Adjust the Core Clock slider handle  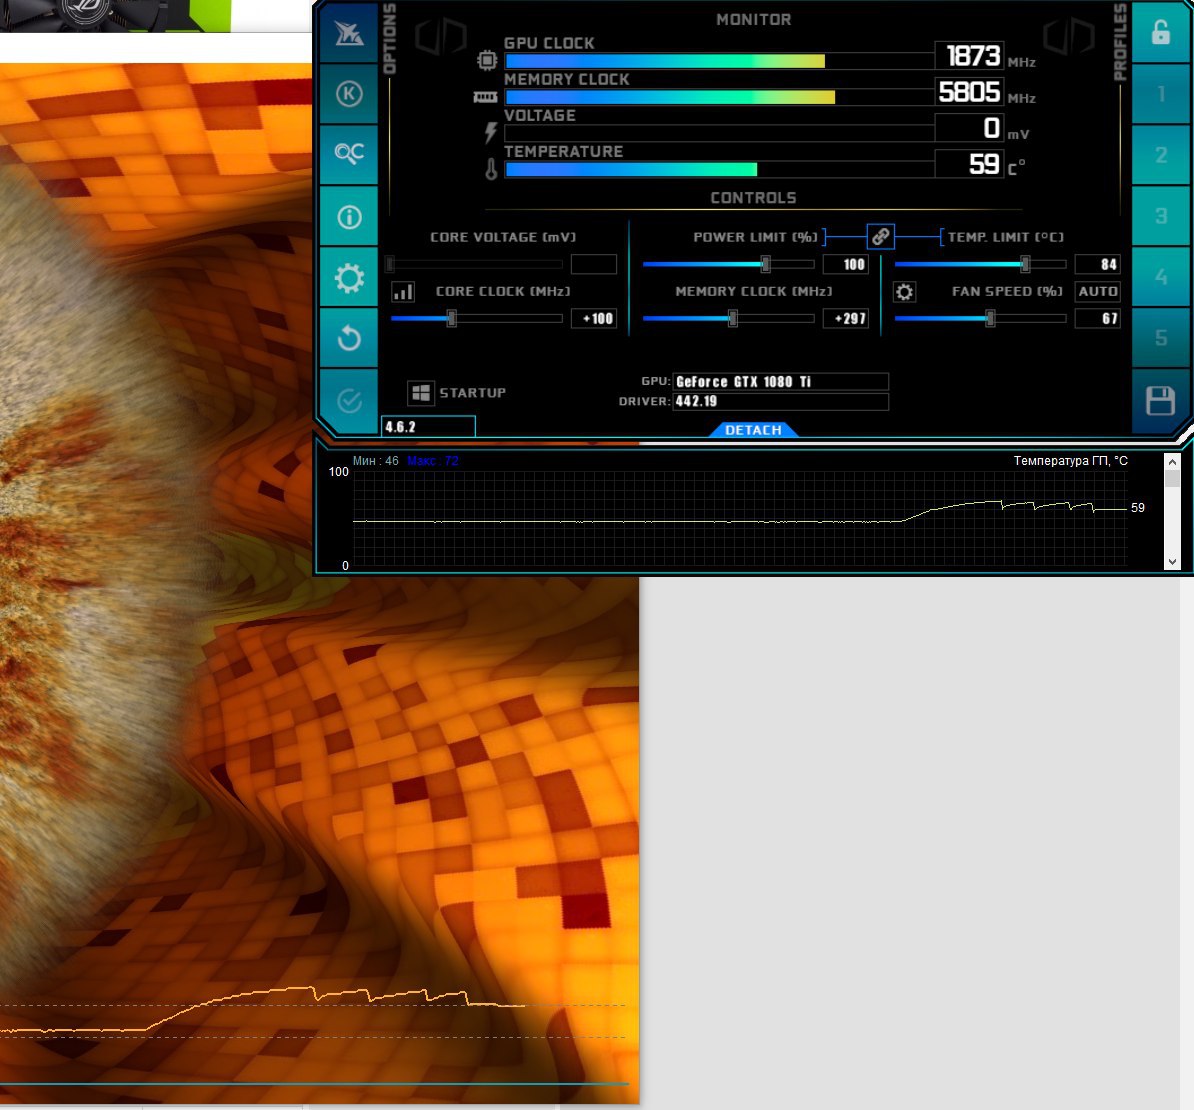[x=452, y=318]
